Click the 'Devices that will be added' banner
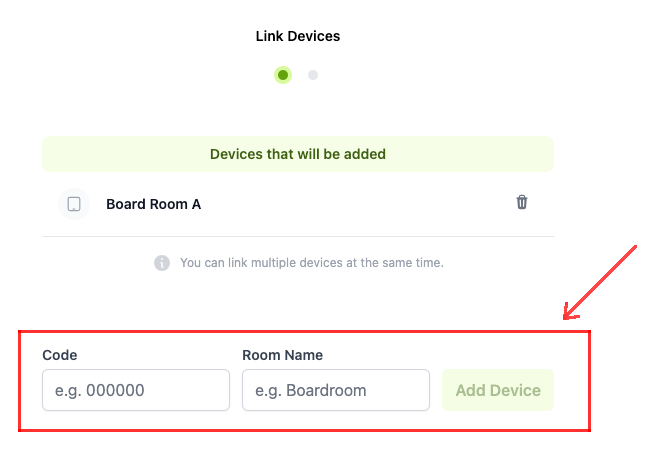Screen dimensions: 663x459 point(297,154)
